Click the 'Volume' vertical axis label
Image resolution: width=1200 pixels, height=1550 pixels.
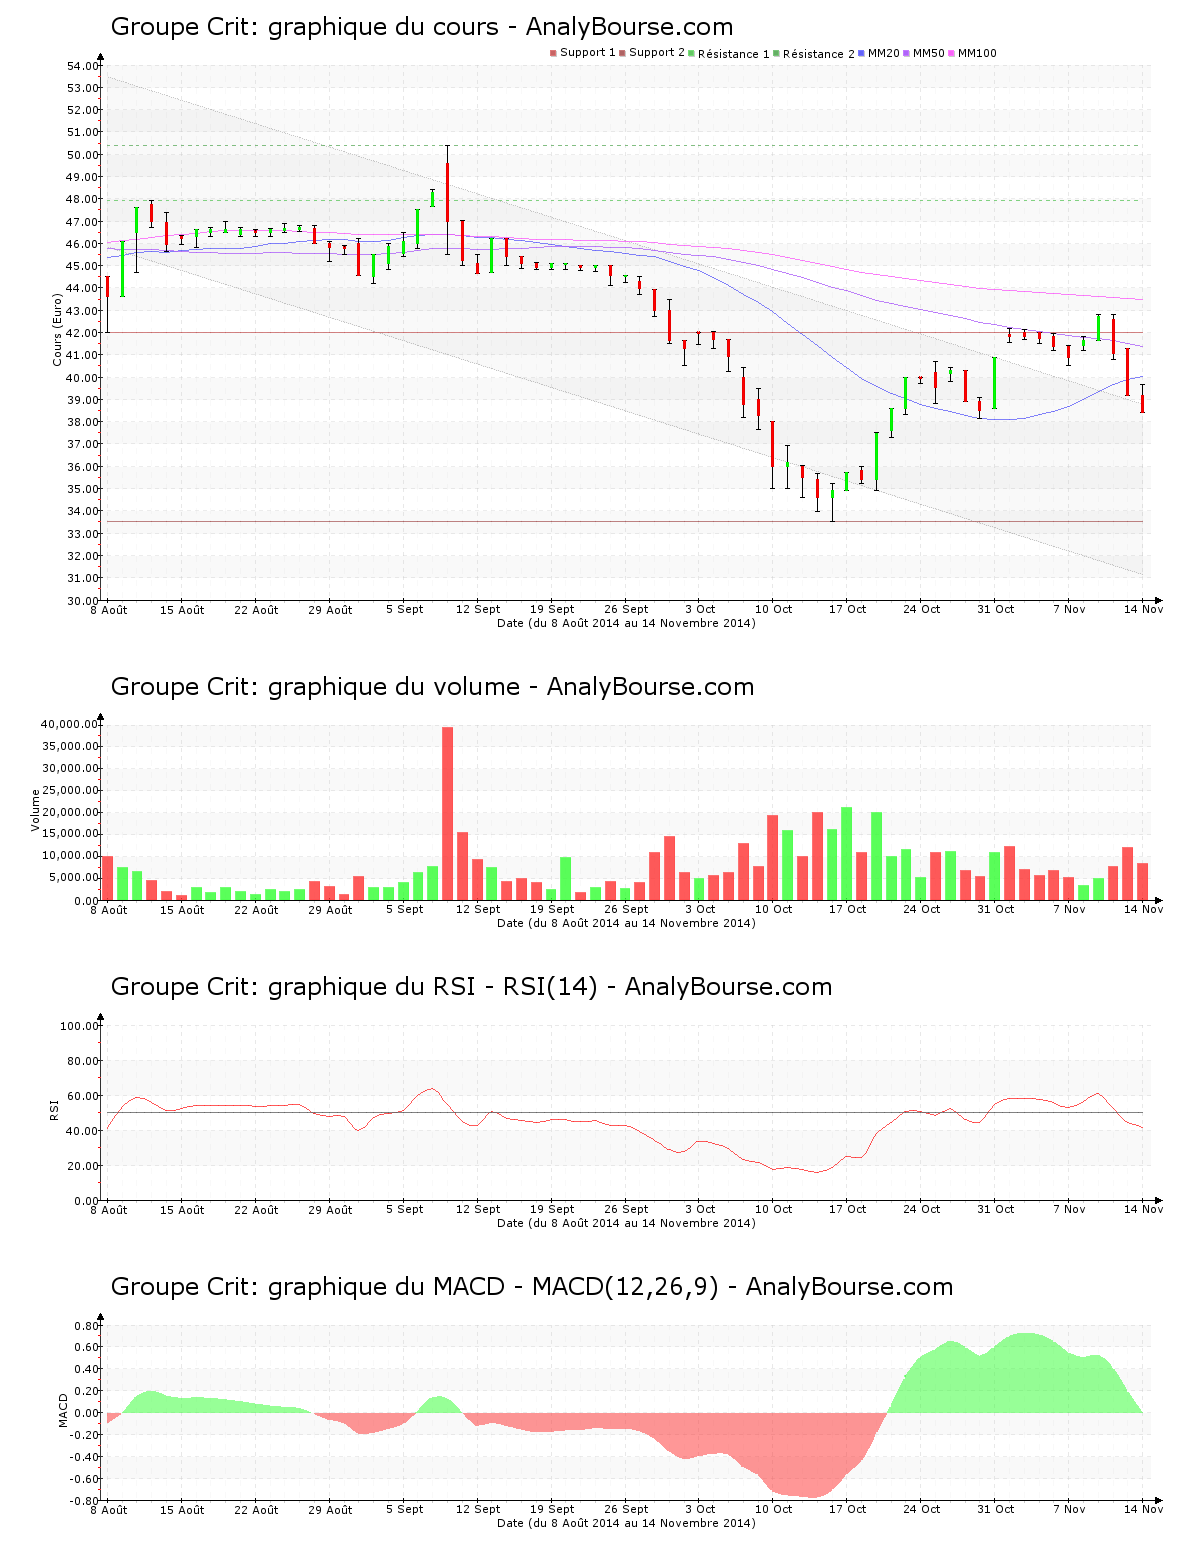point(36,810)
